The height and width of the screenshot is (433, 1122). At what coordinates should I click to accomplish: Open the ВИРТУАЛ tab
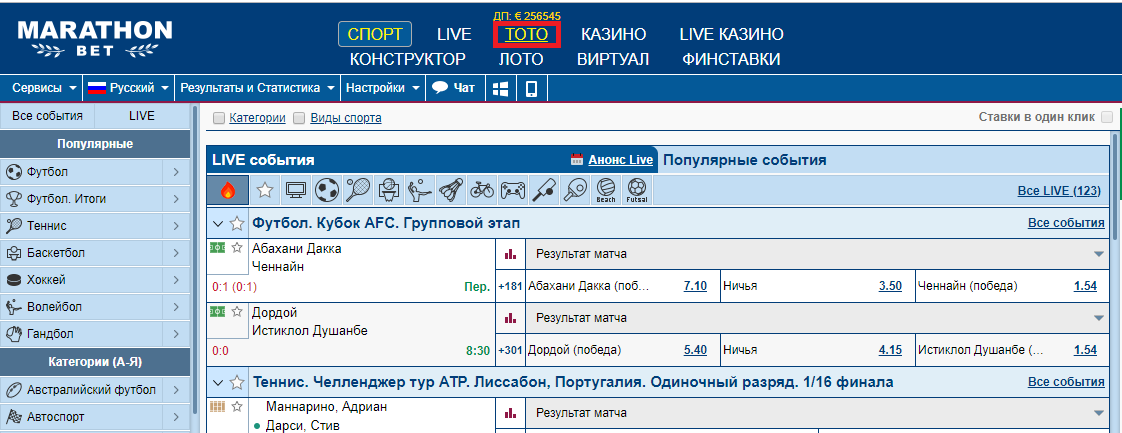(x=613, y=59)
